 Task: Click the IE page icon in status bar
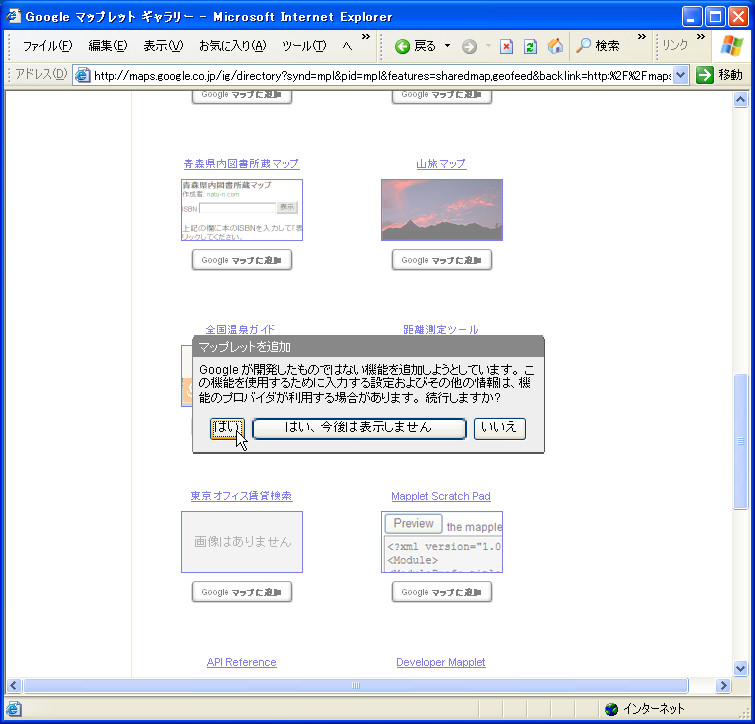click(13, 709)
